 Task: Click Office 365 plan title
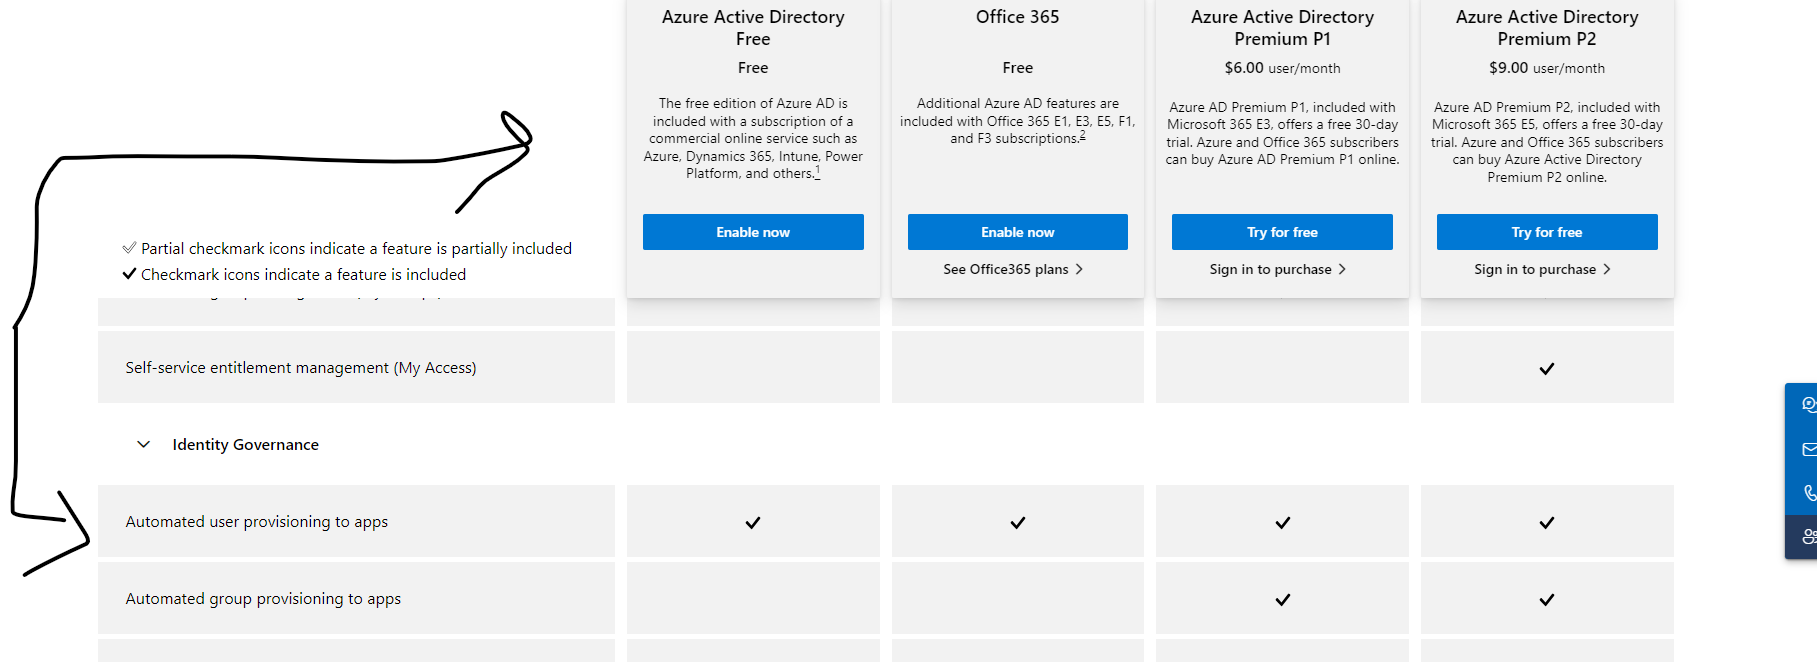[x=1018, y=17]
